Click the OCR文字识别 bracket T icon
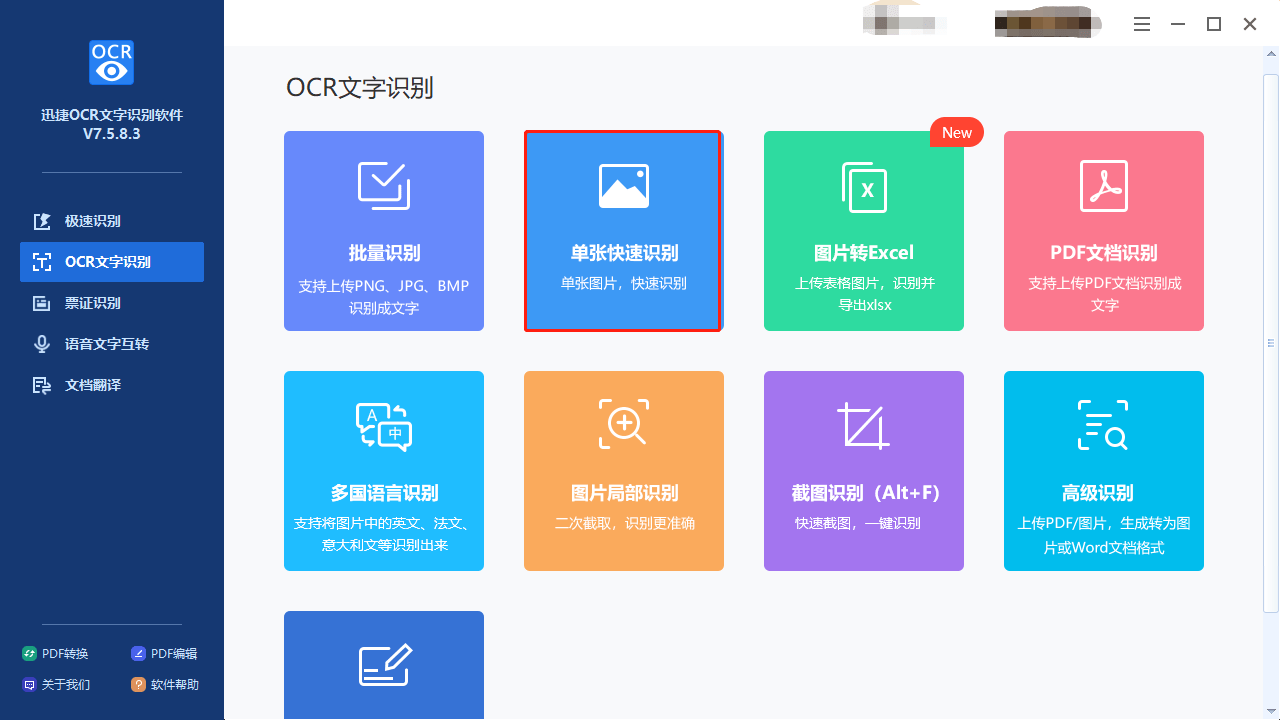This screenshot has width=1280, height=720. [42, 262]
